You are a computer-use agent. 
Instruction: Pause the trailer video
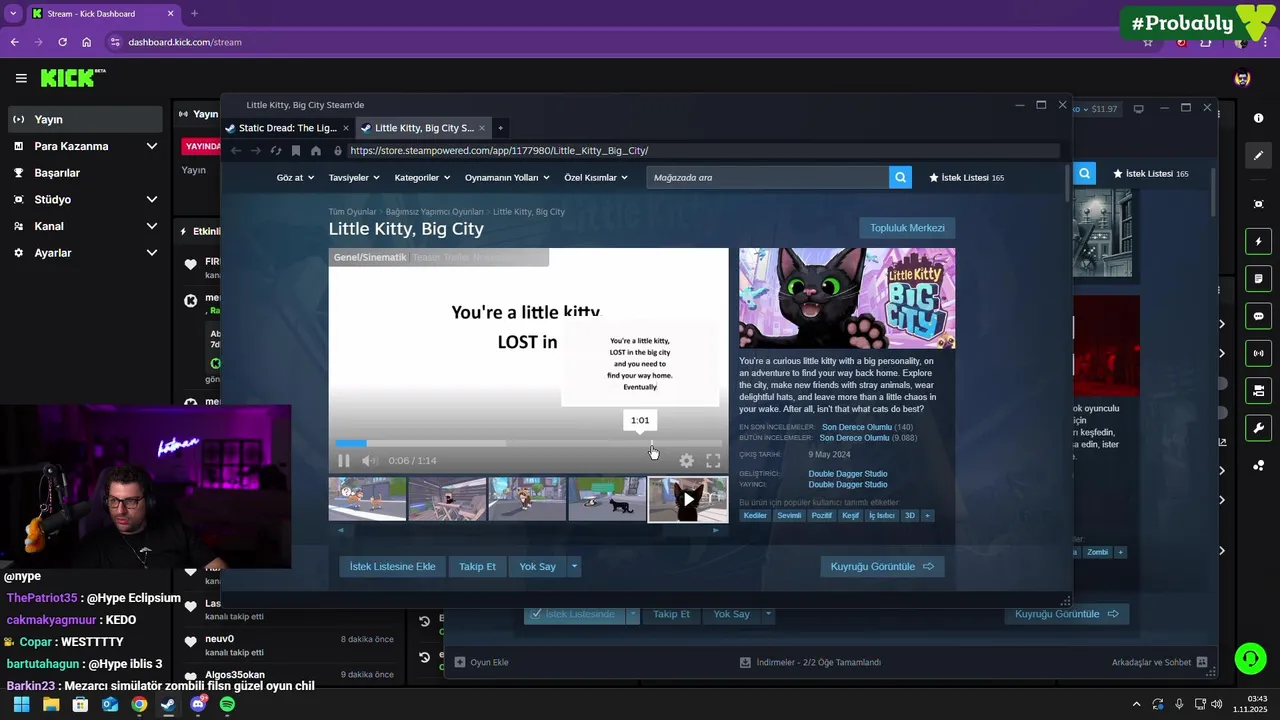(x=344, y=461)
